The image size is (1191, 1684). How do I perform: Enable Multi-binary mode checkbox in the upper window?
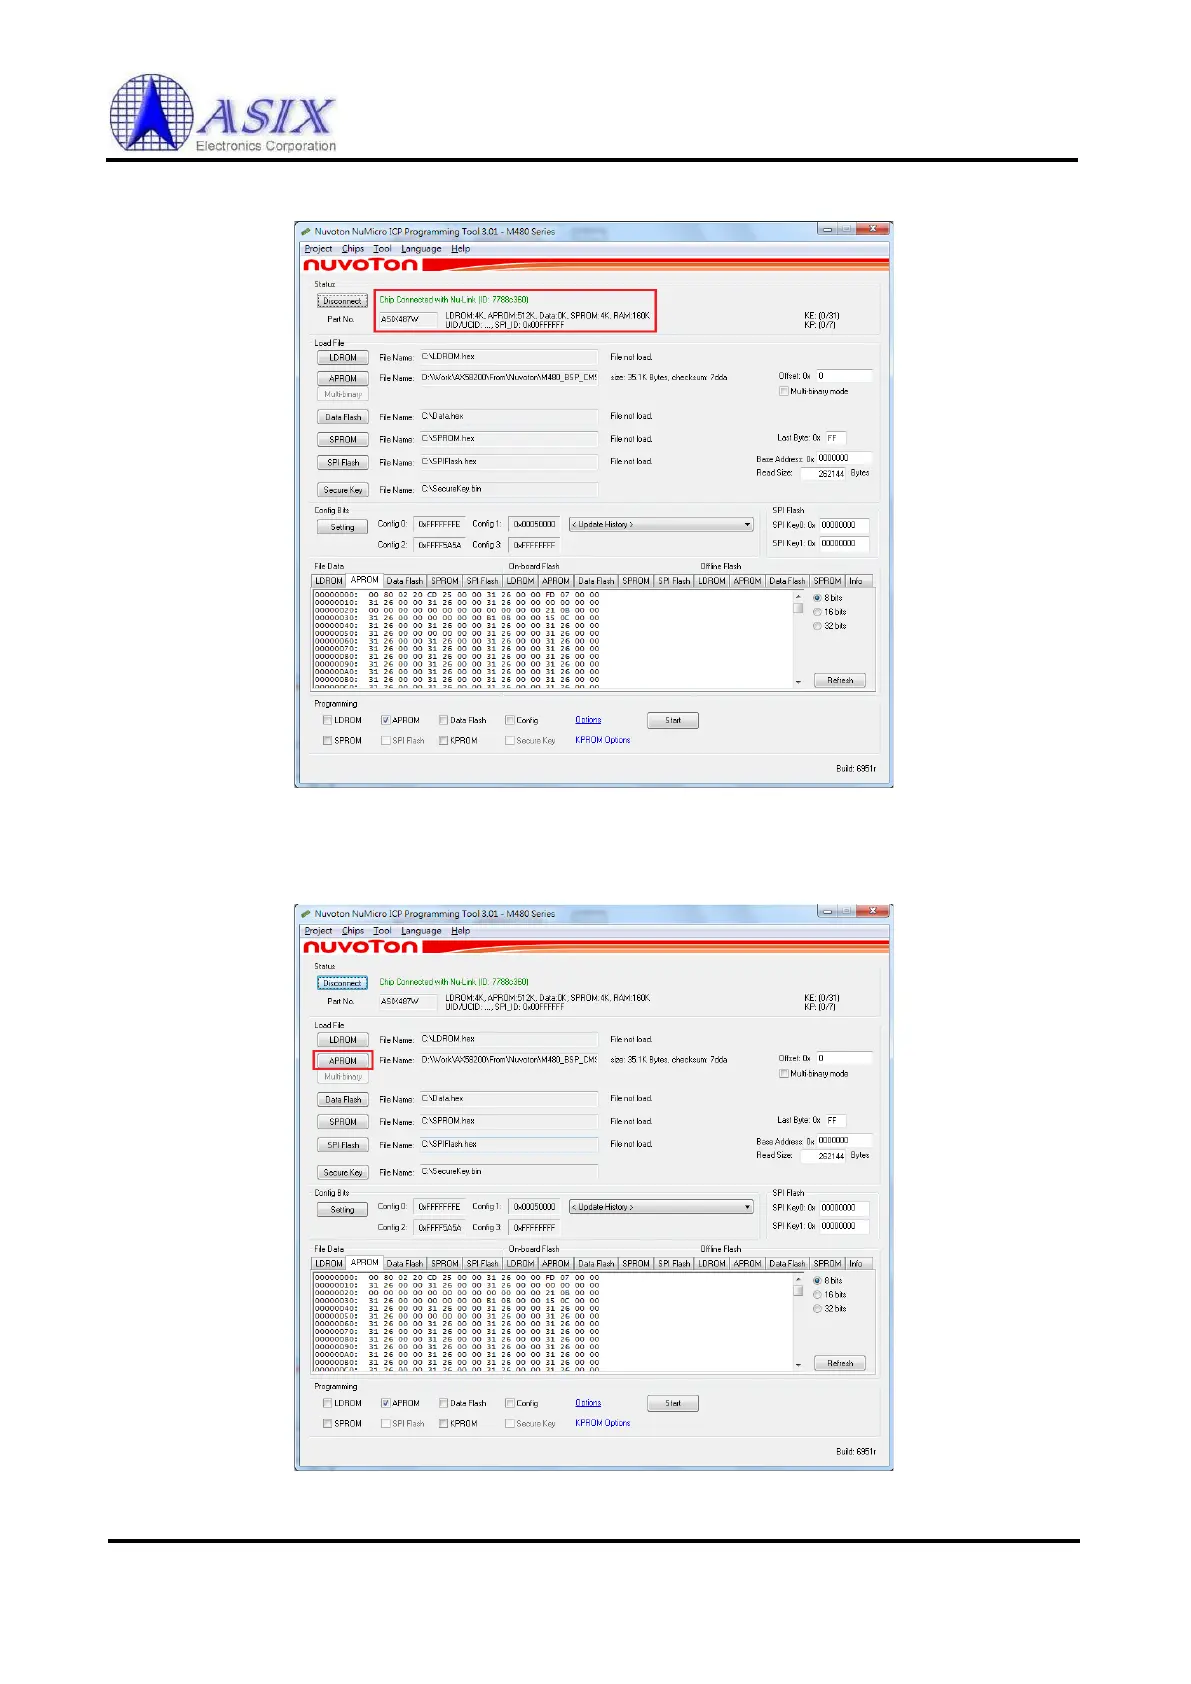[x=783, y=391]
